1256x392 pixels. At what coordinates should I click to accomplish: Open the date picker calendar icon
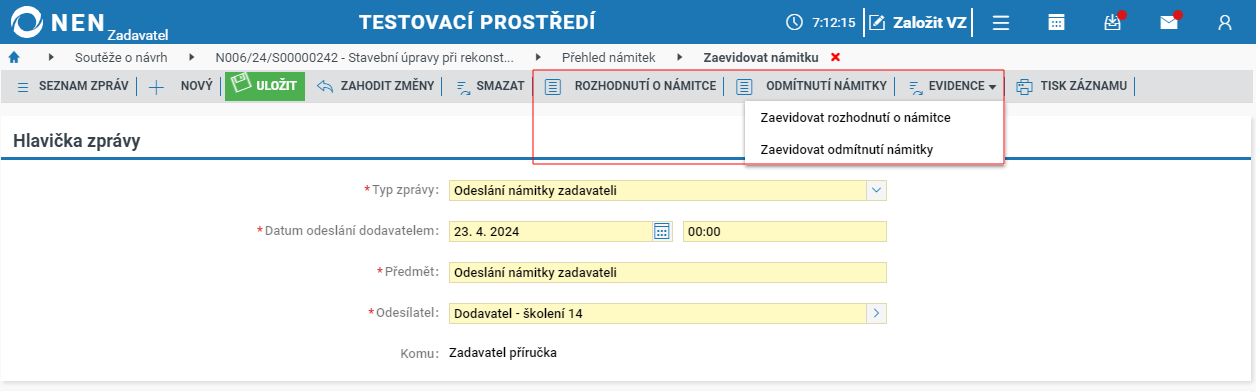662,231
